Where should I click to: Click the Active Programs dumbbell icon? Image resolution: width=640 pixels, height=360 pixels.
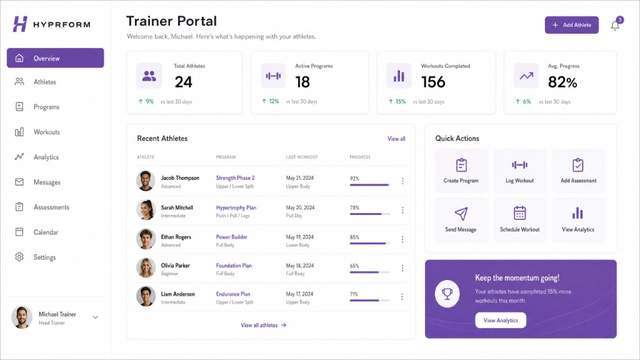[x=273, y=76]
